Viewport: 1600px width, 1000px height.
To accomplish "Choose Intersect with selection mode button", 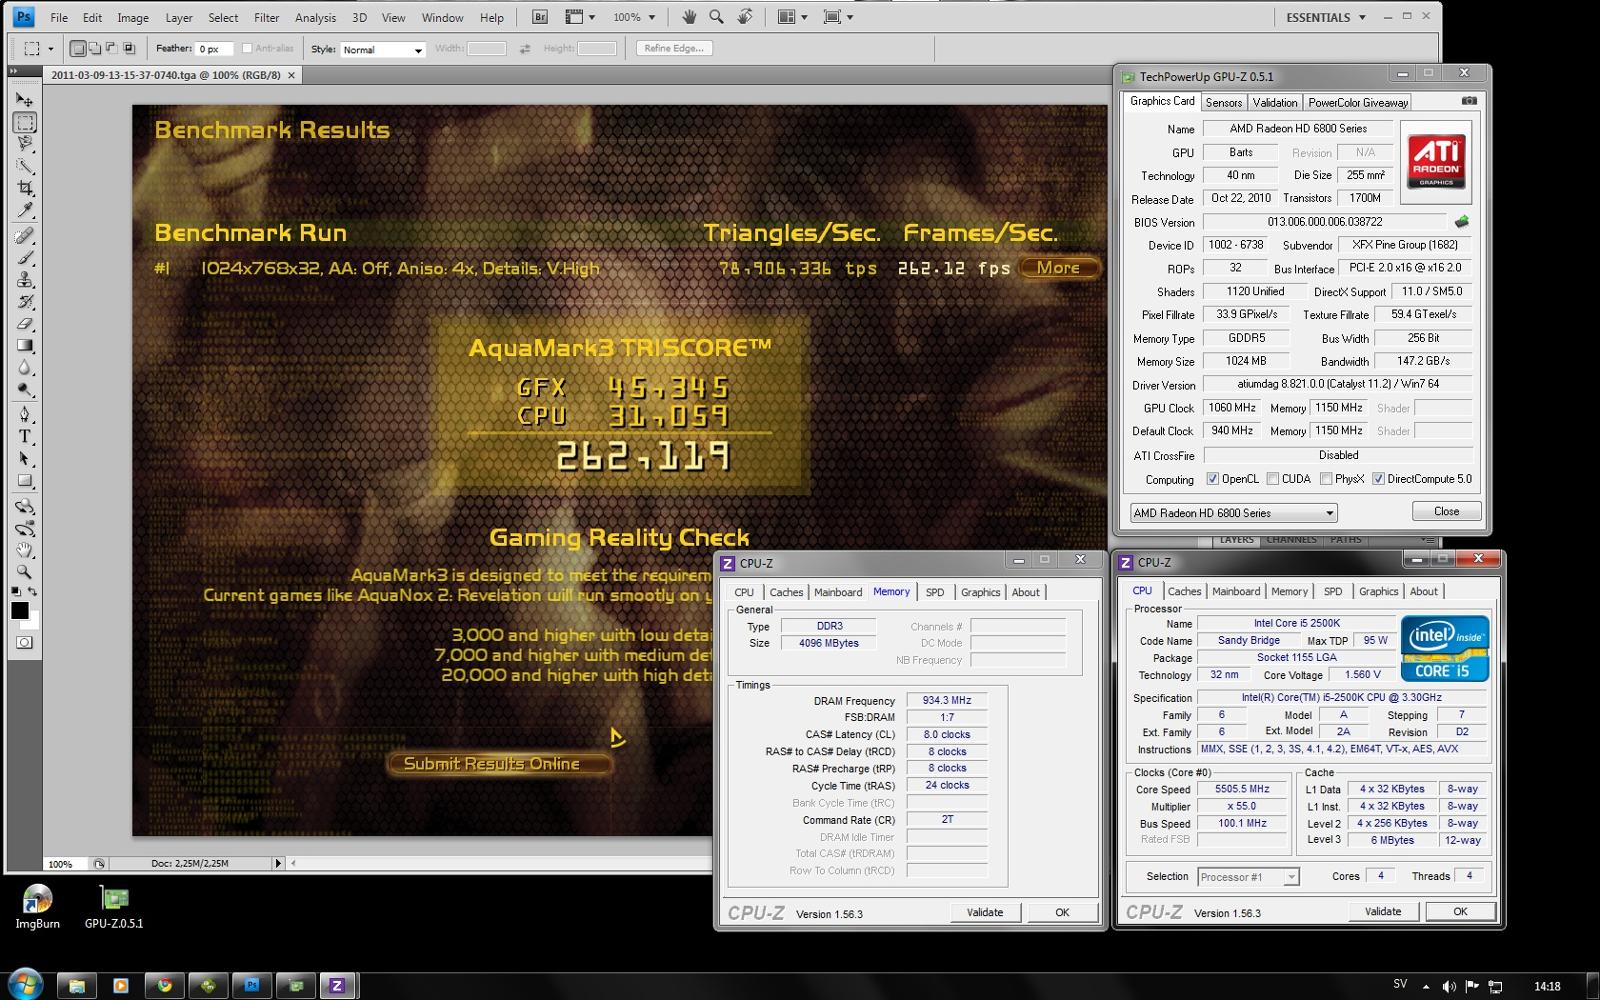I will [129, 48].
